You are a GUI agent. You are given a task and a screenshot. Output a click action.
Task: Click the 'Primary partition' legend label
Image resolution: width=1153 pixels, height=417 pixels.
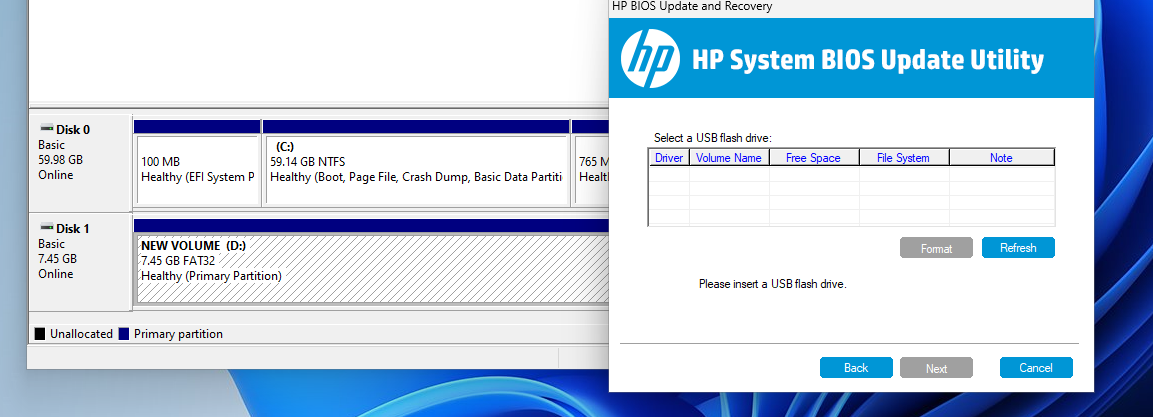coord(178,334)
